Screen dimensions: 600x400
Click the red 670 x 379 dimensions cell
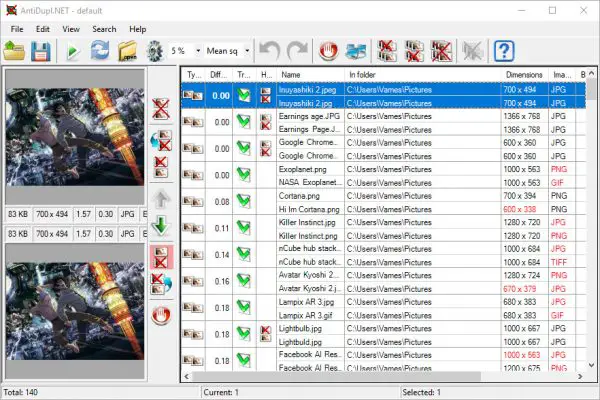520,289
